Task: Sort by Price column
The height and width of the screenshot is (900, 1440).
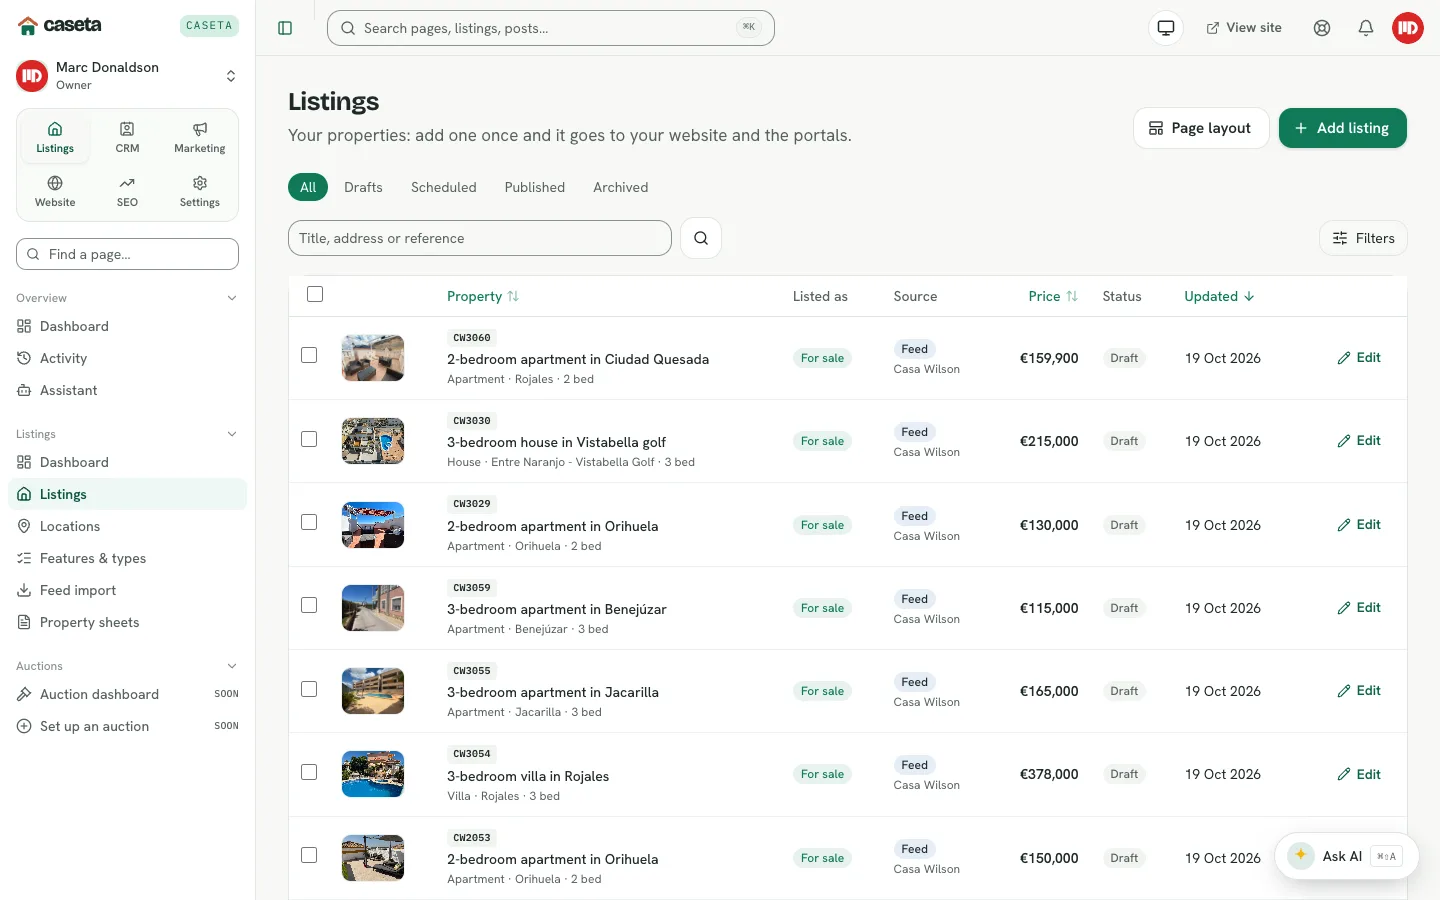Action: tap(1053, 296)
